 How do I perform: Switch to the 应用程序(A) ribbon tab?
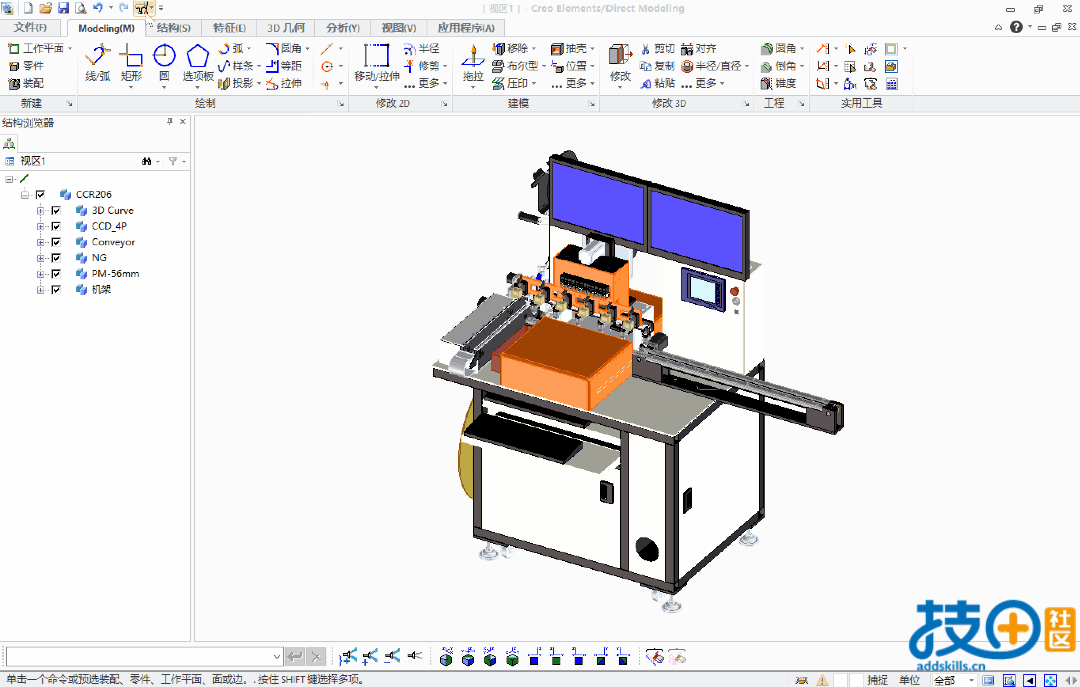[466, 28]
